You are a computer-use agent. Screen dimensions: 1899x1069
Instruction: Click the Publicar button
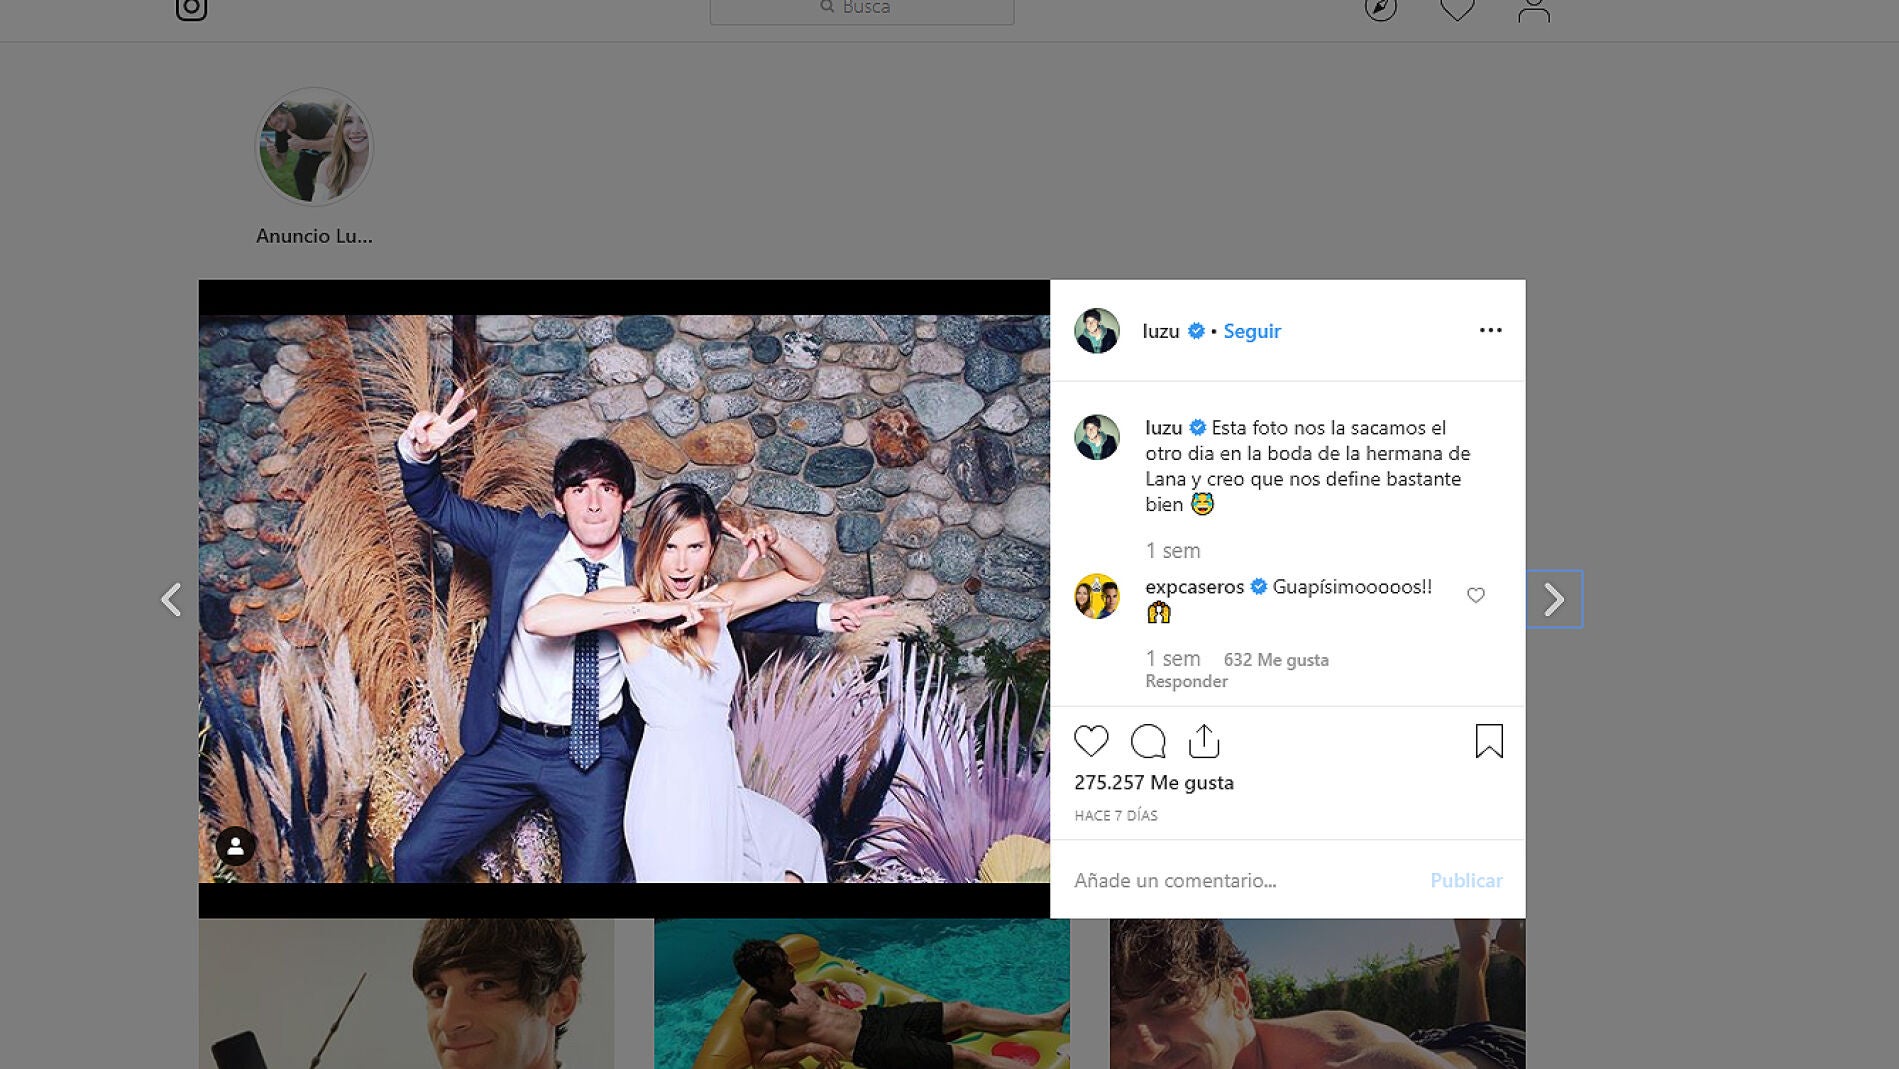click(x=1465, y=880)
